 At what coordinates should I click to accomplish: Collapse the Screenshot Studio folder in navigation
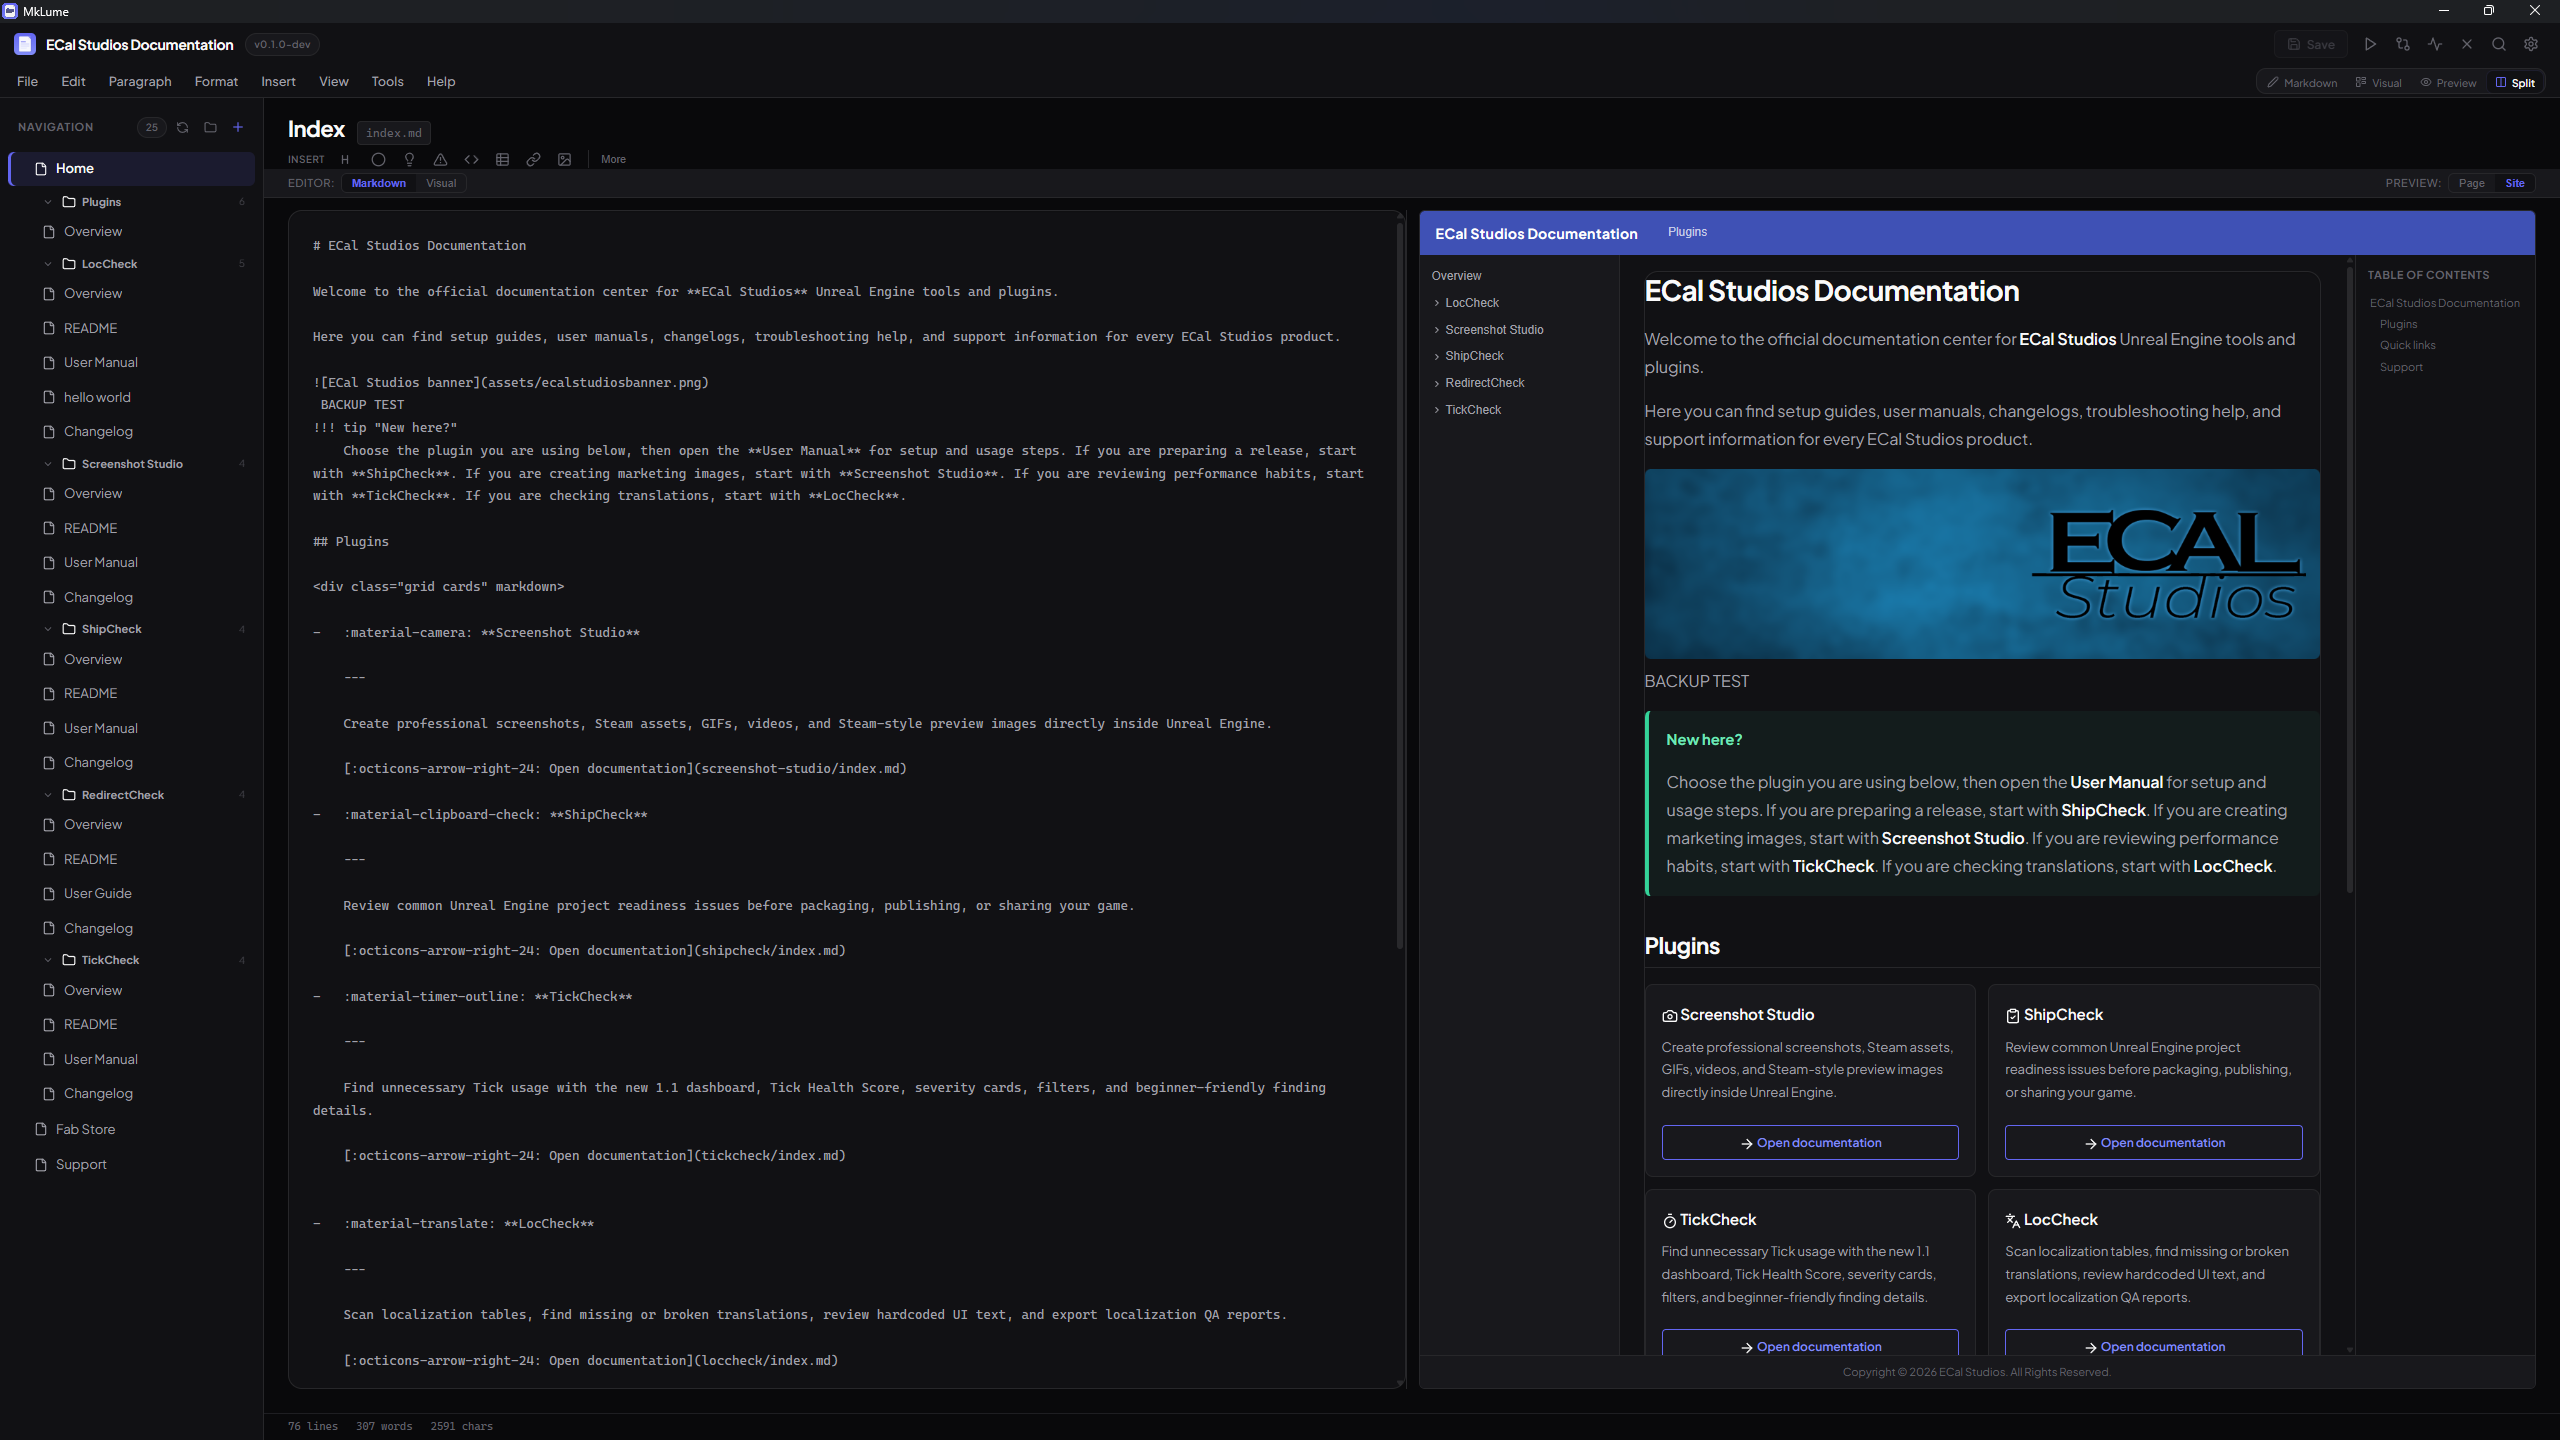[47, 464]
